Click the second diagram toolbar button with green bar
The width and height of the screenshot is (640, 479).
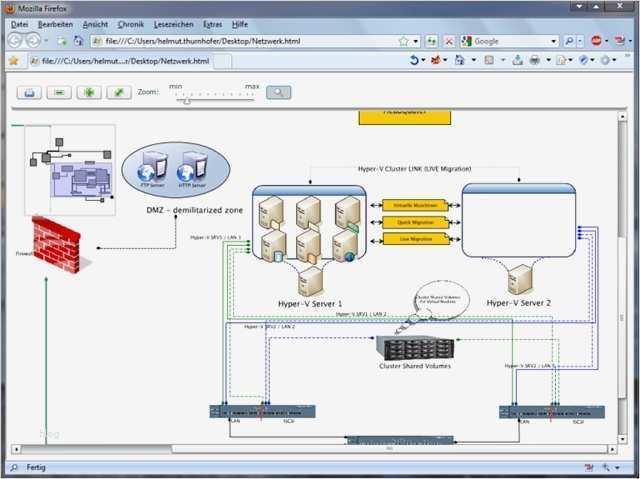click(x=59, y=93)
